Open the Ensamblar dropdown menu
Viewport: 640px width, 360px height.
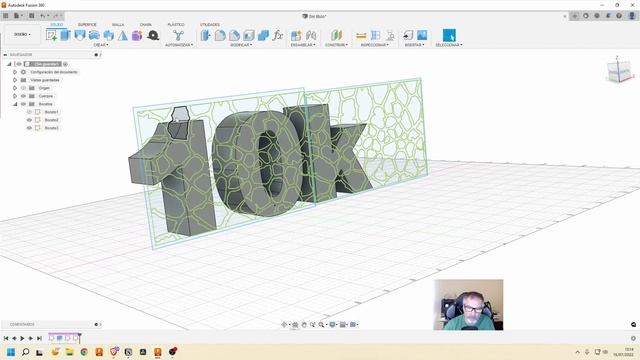point(303,45)
